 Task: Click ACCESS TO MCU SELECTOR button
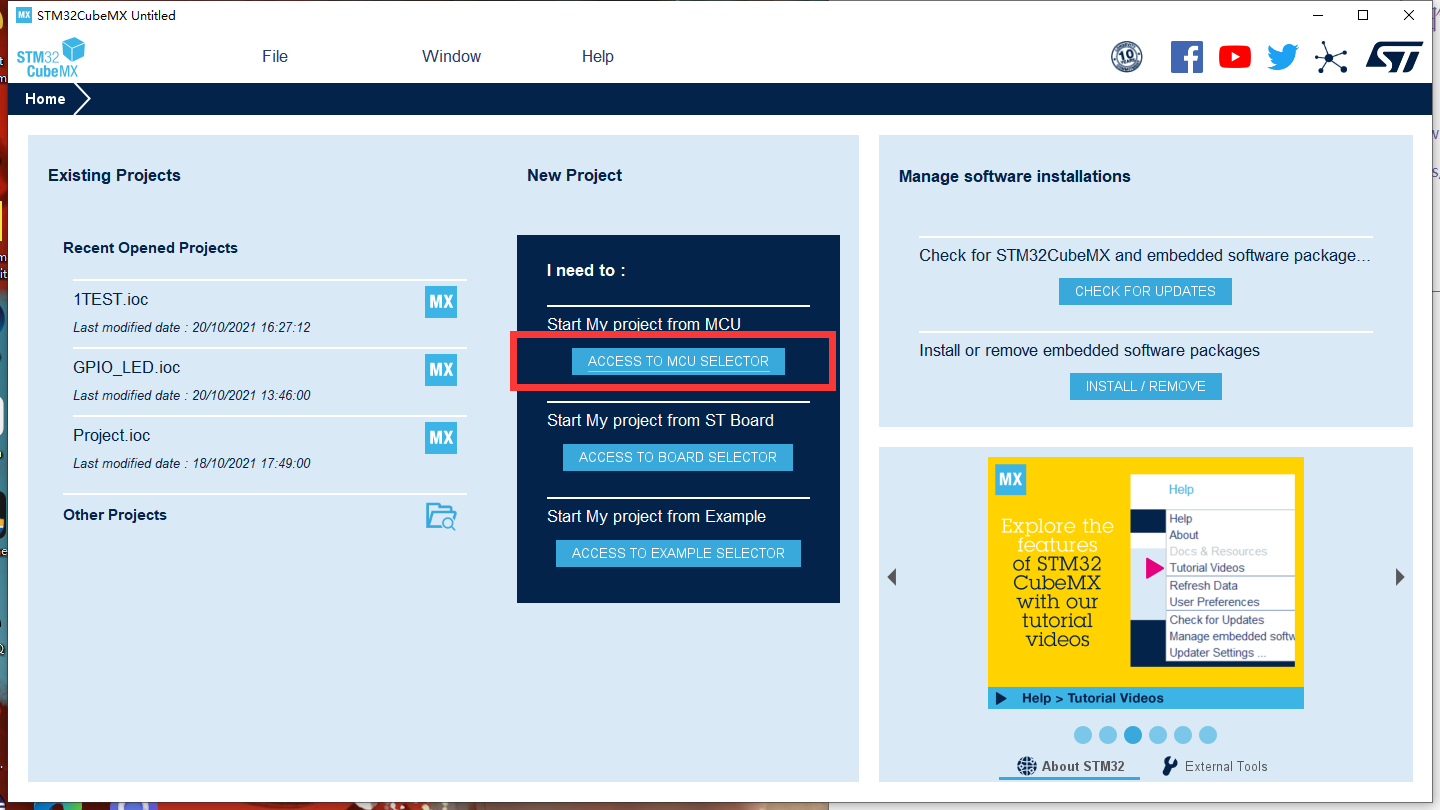click(678, 361)
